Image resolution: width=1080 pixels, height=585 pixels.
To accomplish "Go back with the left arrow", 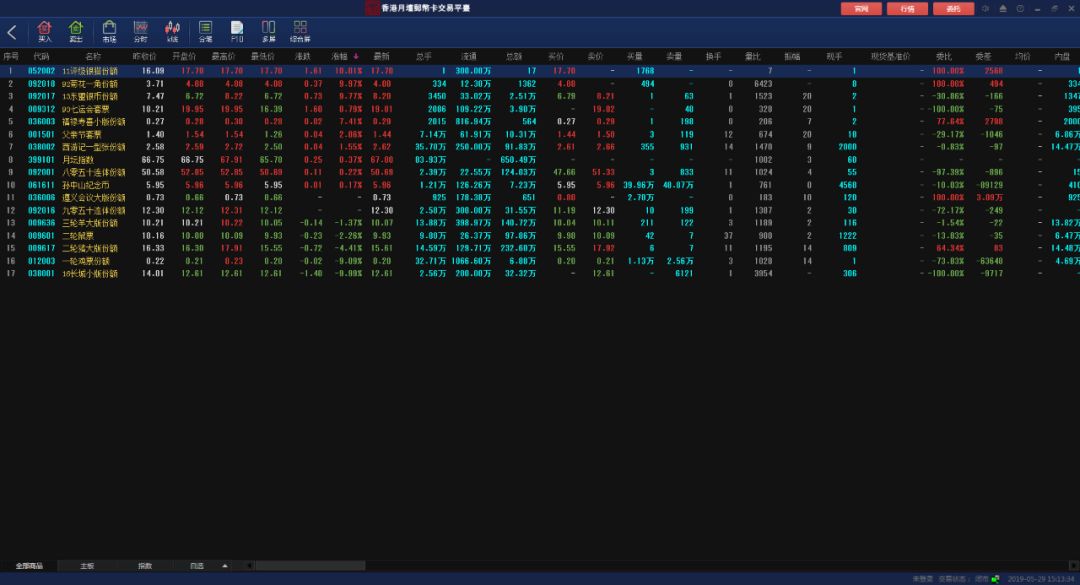I will pyautogui.click(x=12, y=32).
